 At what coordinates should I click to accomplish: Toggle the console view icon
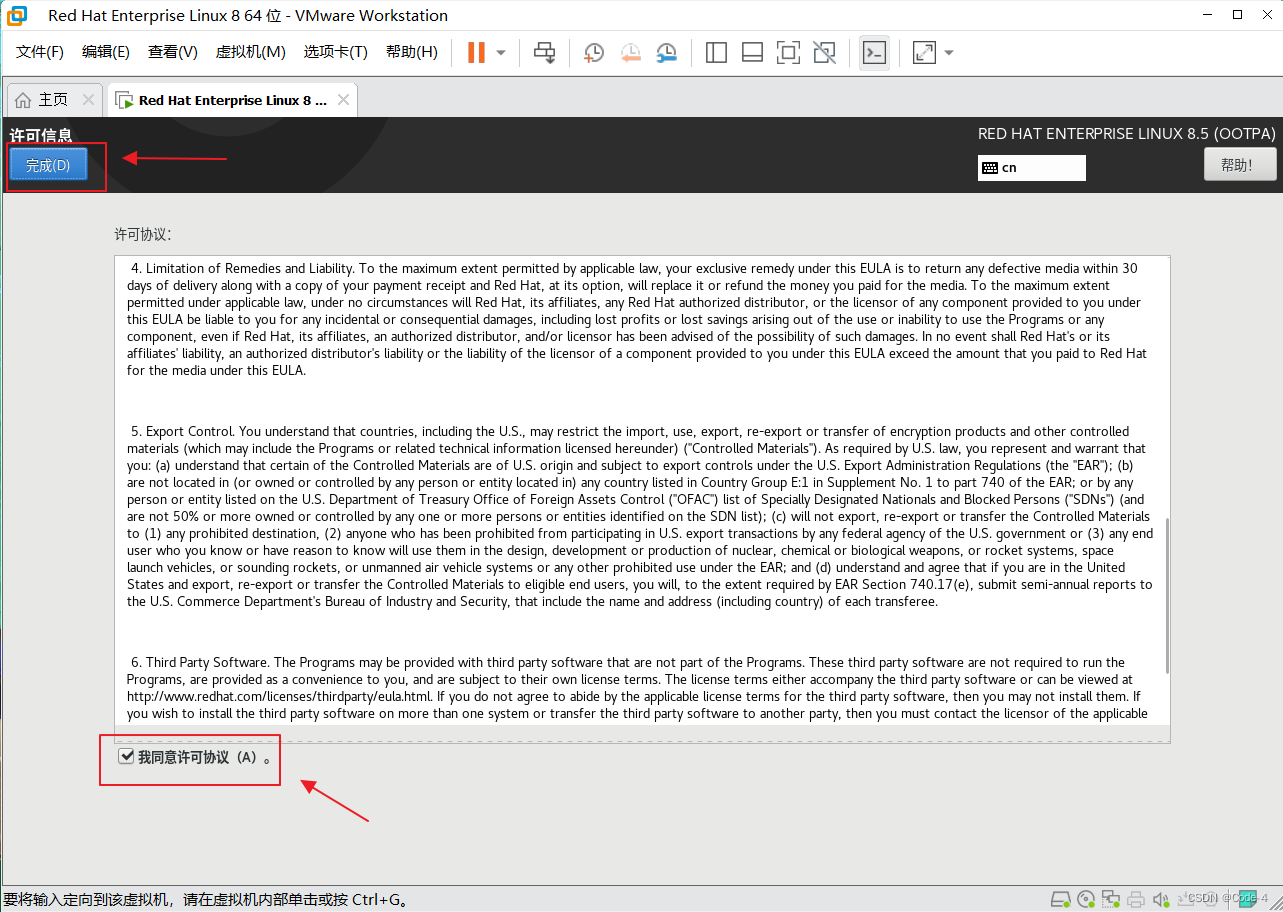coord(874,52)
